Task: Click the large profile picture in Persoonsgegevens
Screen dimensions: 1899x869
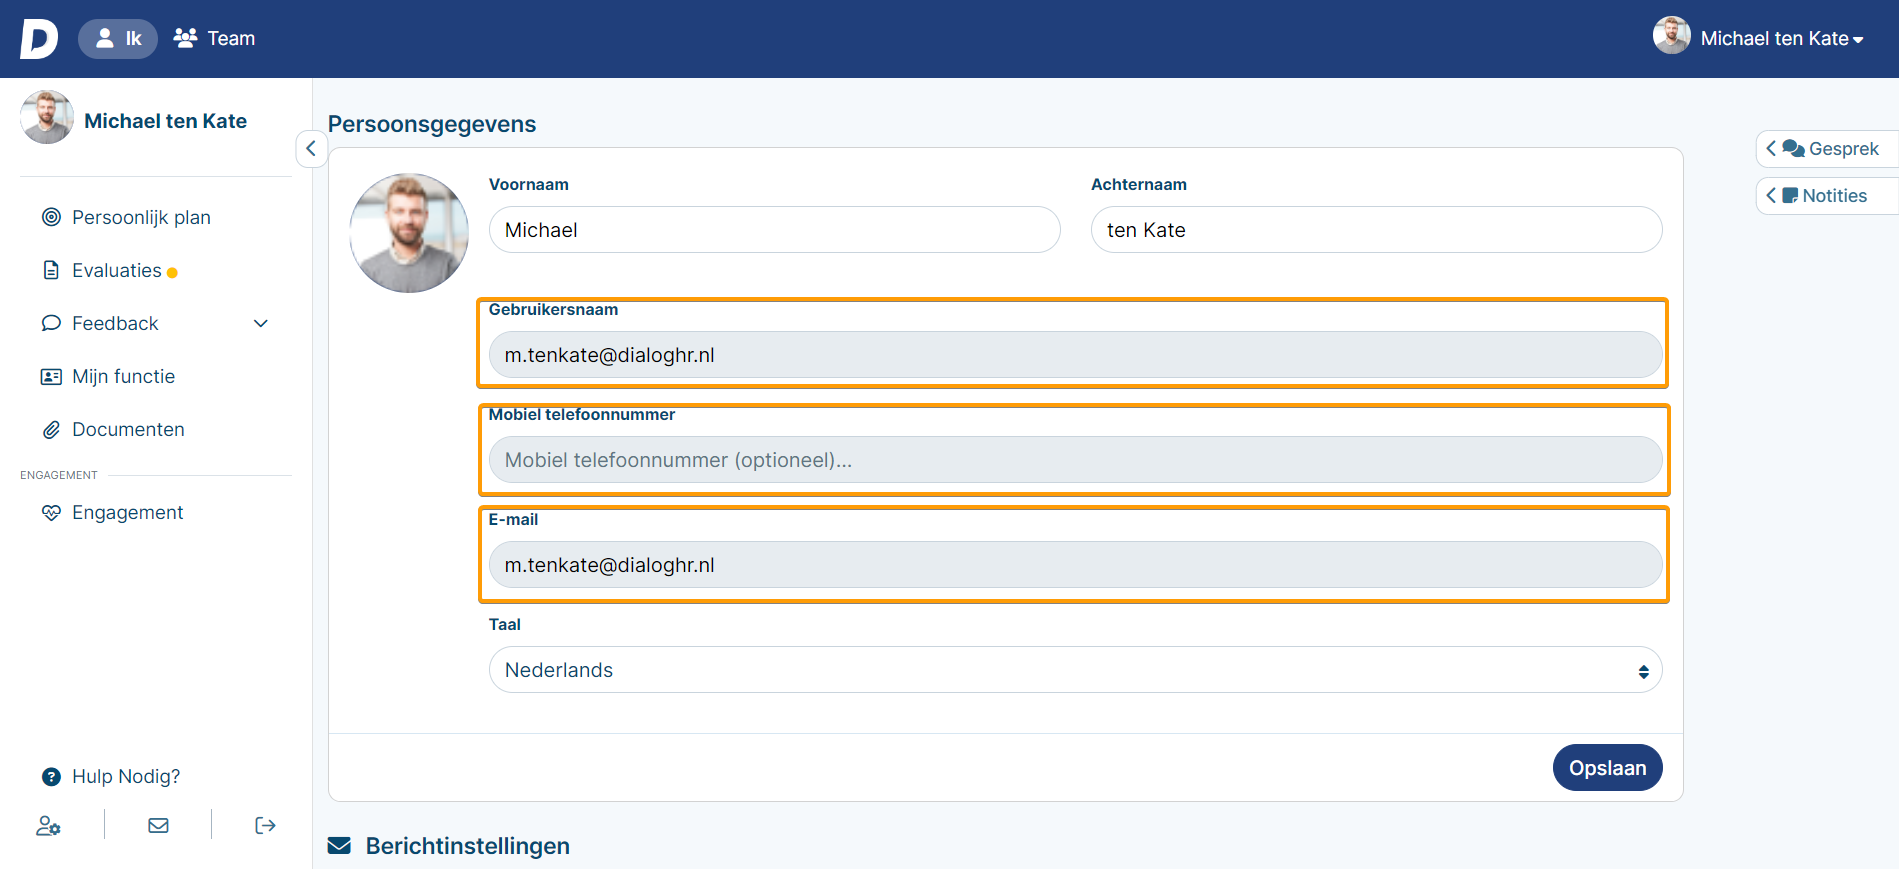Action: pyautogui.click(x=409, y=233)
